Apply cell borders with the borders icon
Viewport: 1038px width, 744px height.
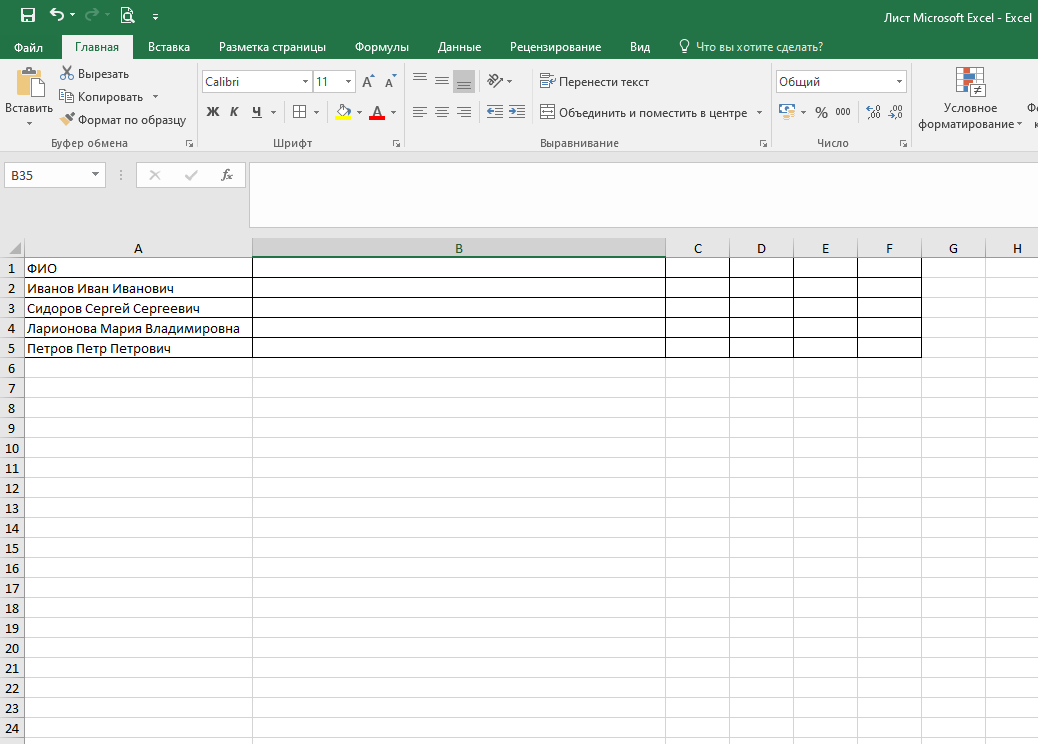[x=299, y=112]
